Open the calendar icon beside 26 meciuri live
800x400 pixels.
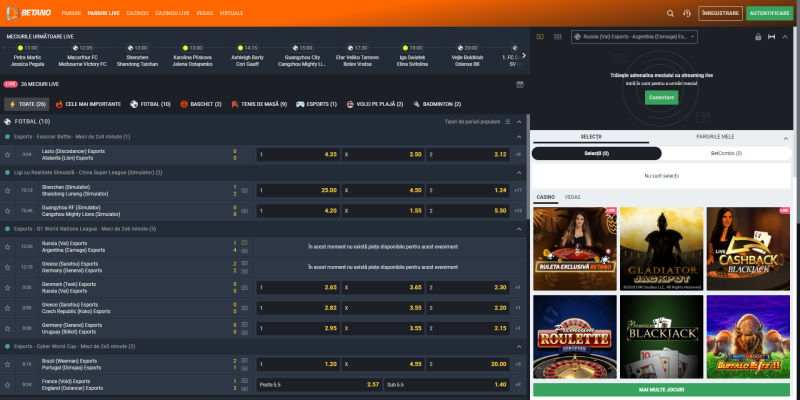pos(520,84)
